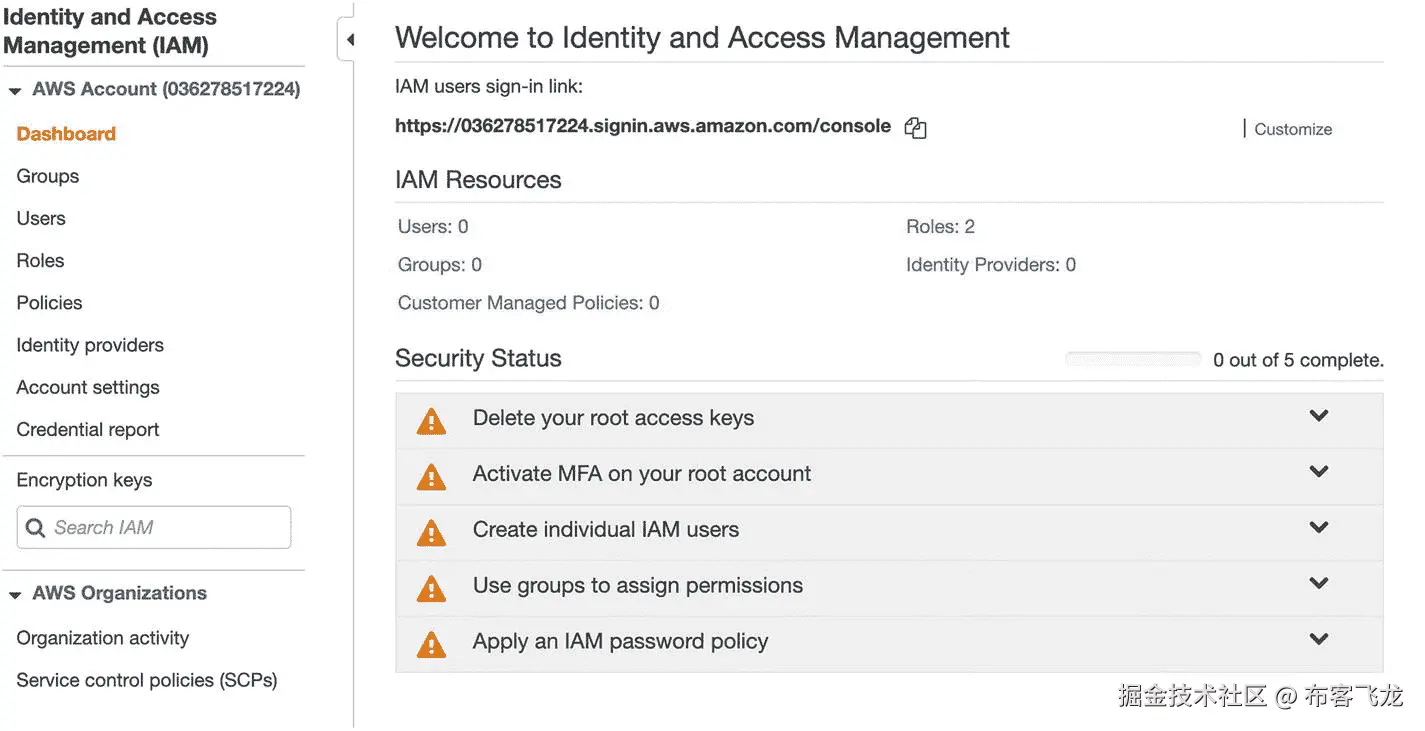1425x731 pixels.
Task: Click warning icon beside Delete root access keys
Action: point(431,421)
